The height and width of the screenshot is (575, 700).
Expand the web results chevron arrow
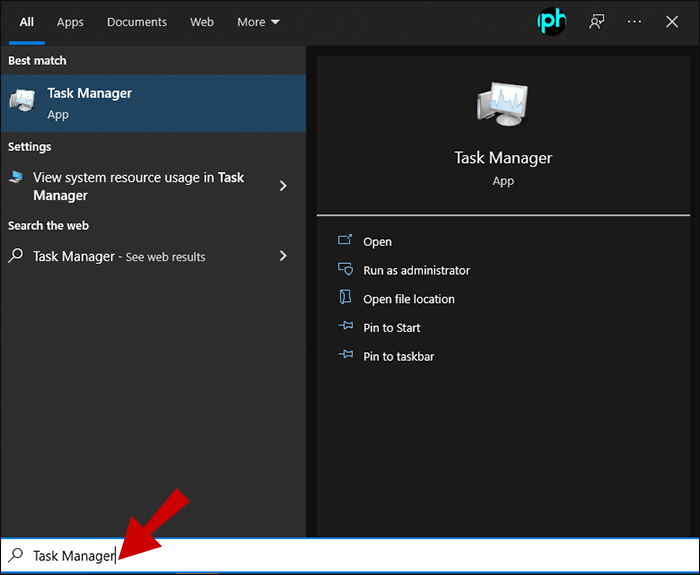point(283,256)
